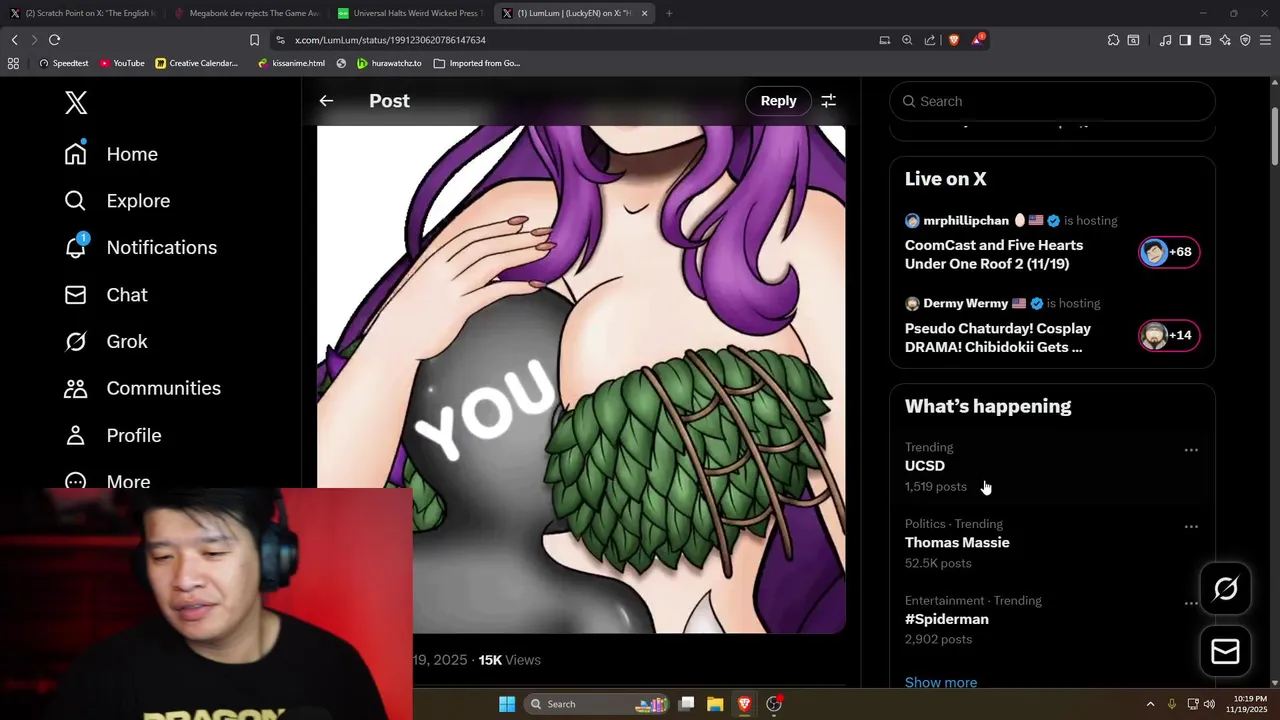
Task: Open more options for UCSD trend
Action: pos(1191,450)
